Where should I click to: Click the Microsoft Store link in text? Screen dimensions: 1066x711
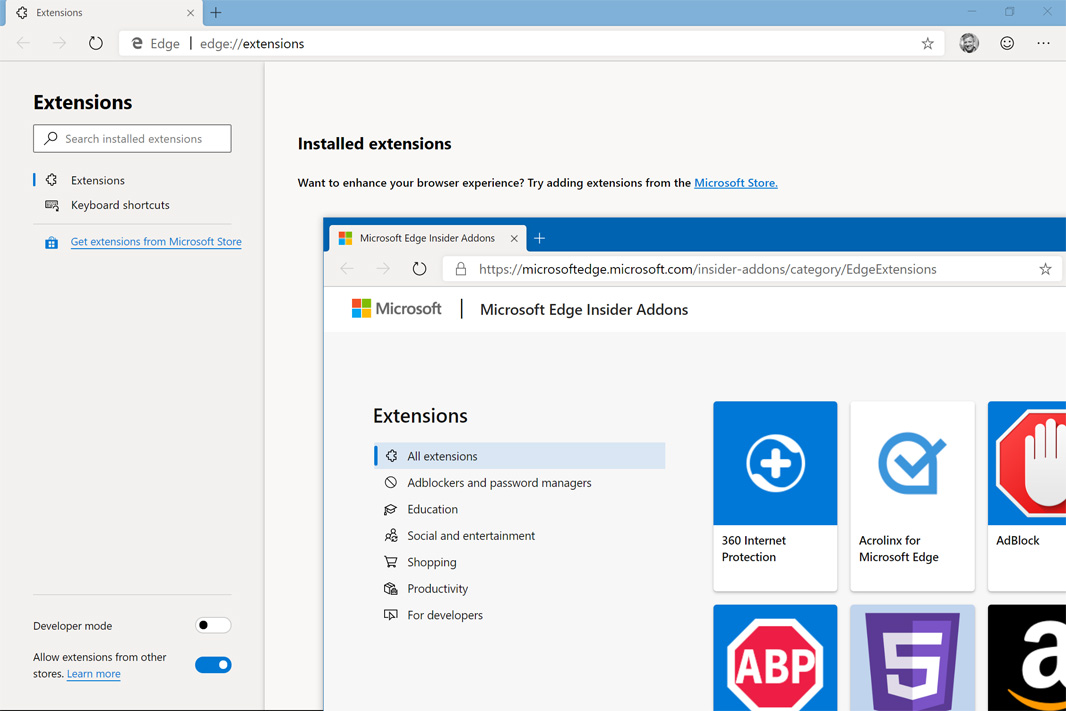click(x=735, y=183)
